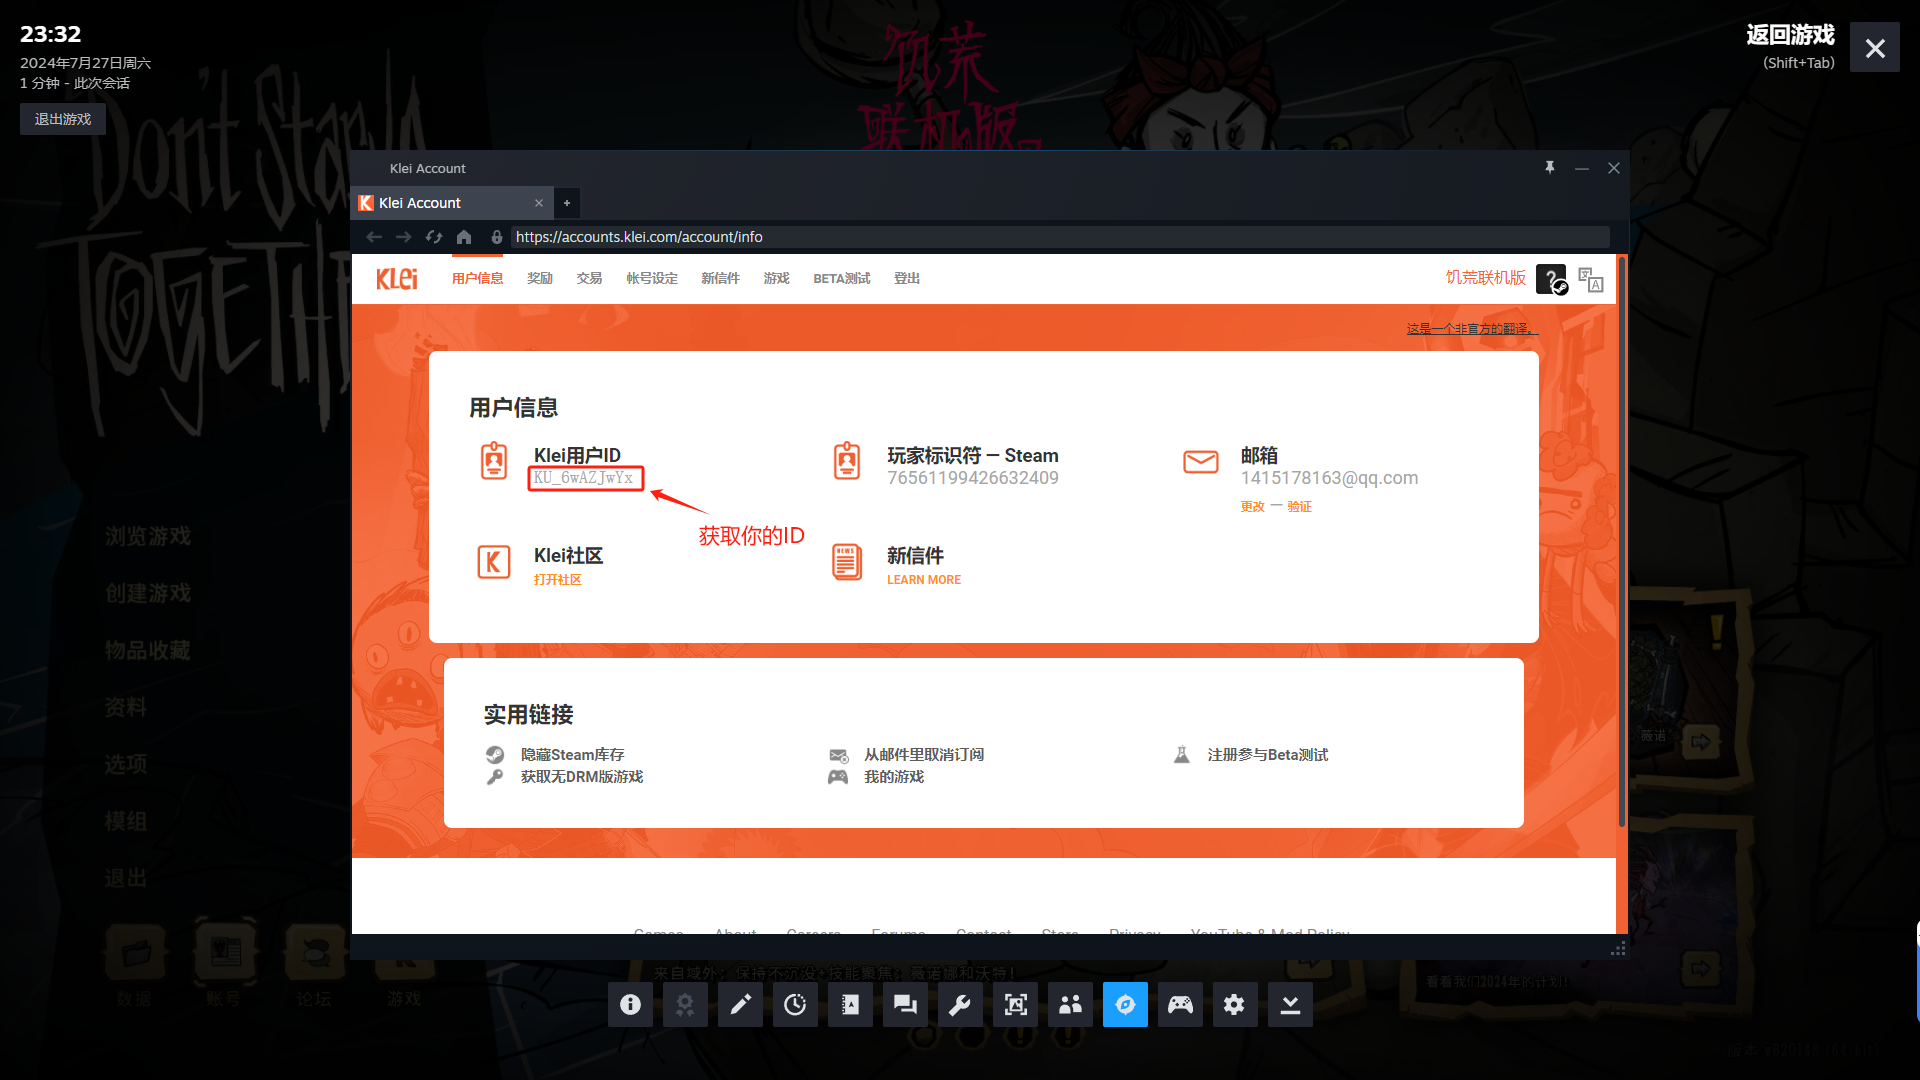Image resolution: width=1920 pixels, height=1080 pixels.
Task: Open the chat panel from the overlay toolbar
Action: tap(904, 1004)
